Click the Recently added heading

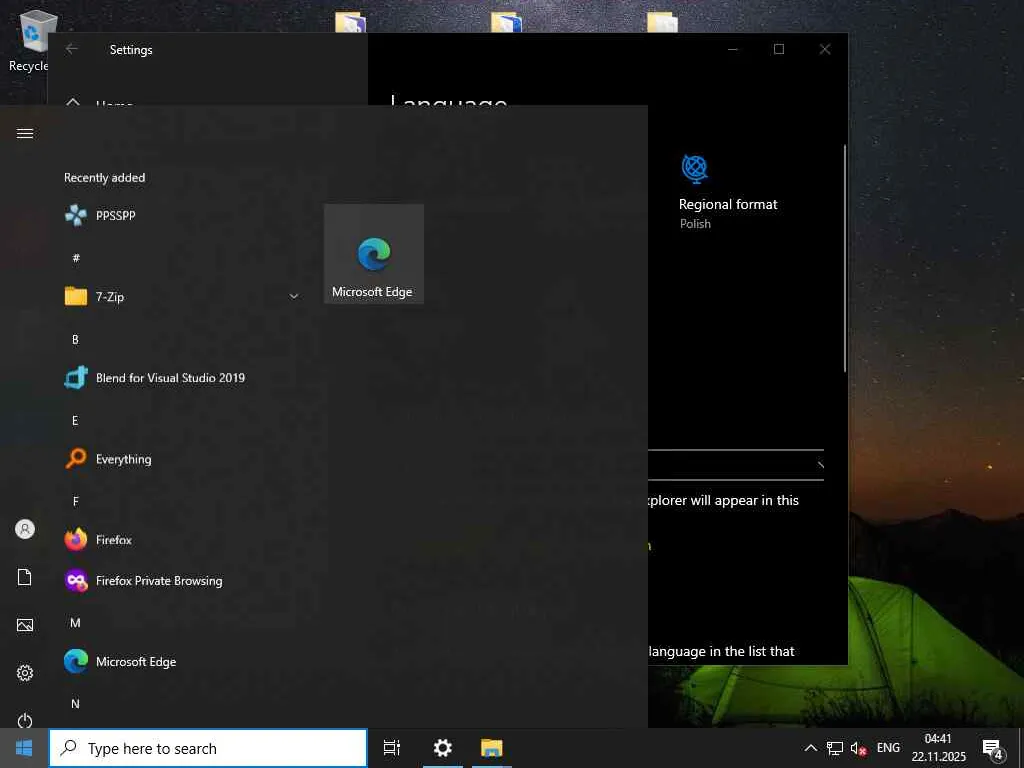pos(104,178)
